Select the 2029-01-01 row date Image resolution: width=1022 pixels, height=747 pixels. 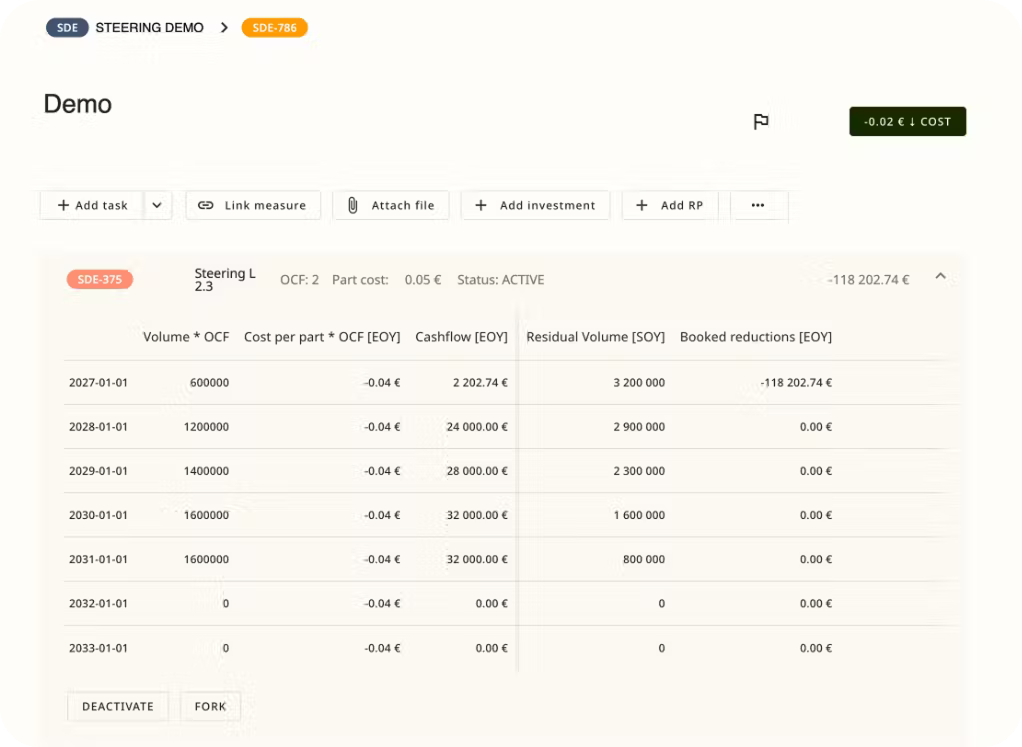(98, 471)
